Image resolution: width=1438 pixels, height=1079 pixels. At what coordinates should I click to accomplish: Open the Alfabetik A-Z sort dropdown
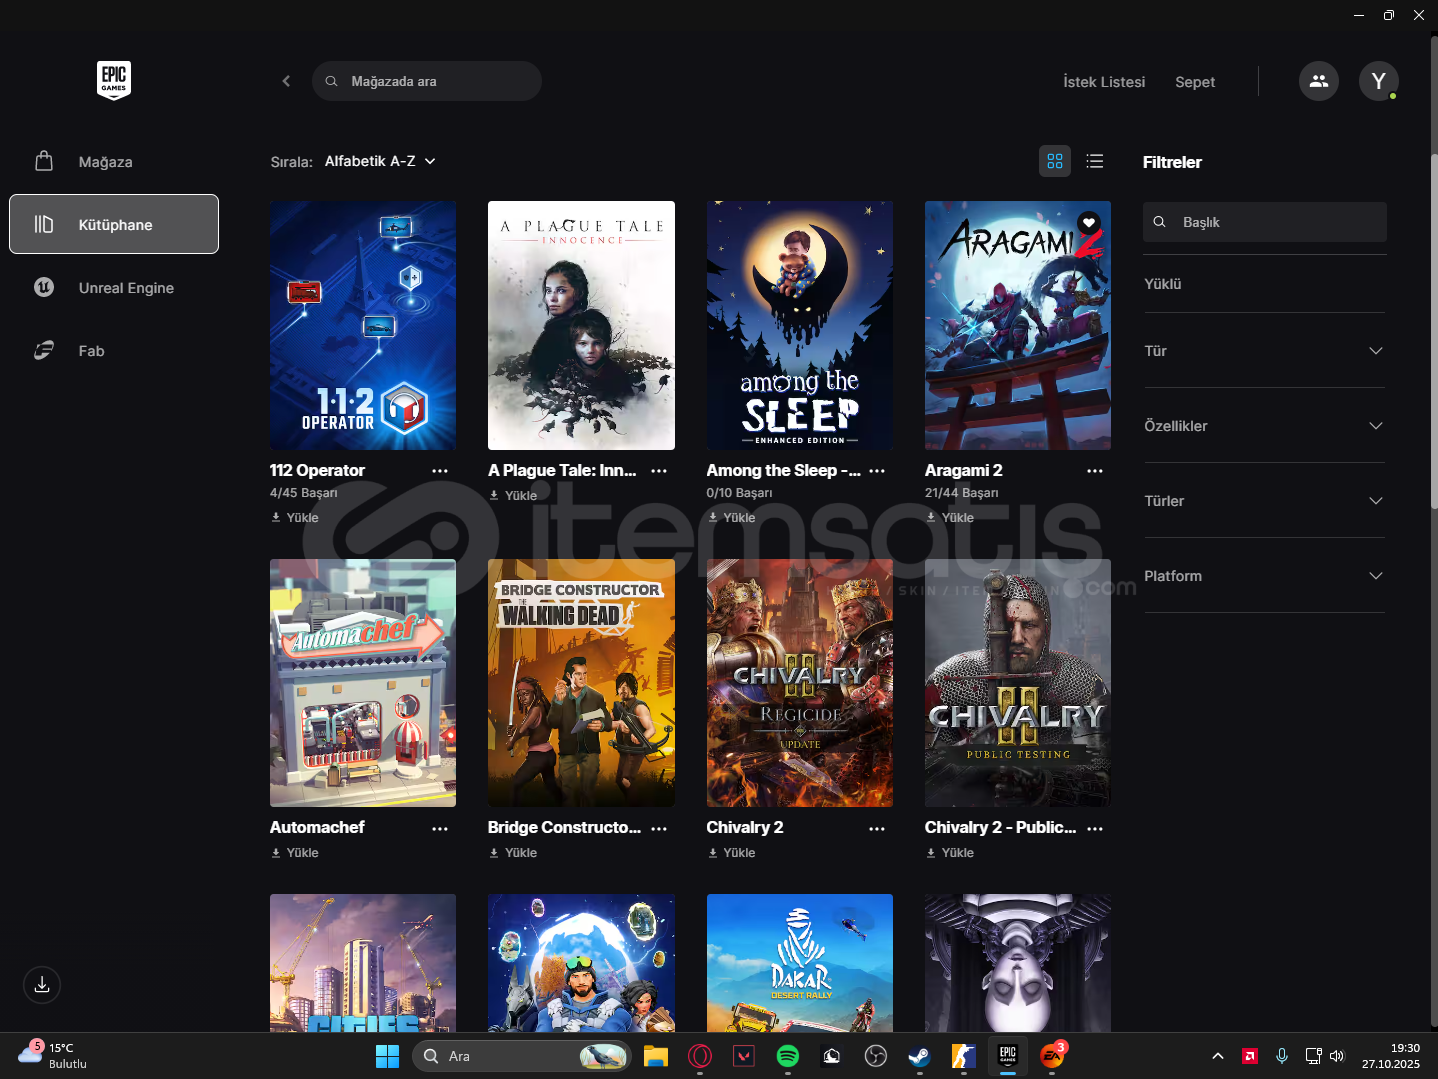380,161
